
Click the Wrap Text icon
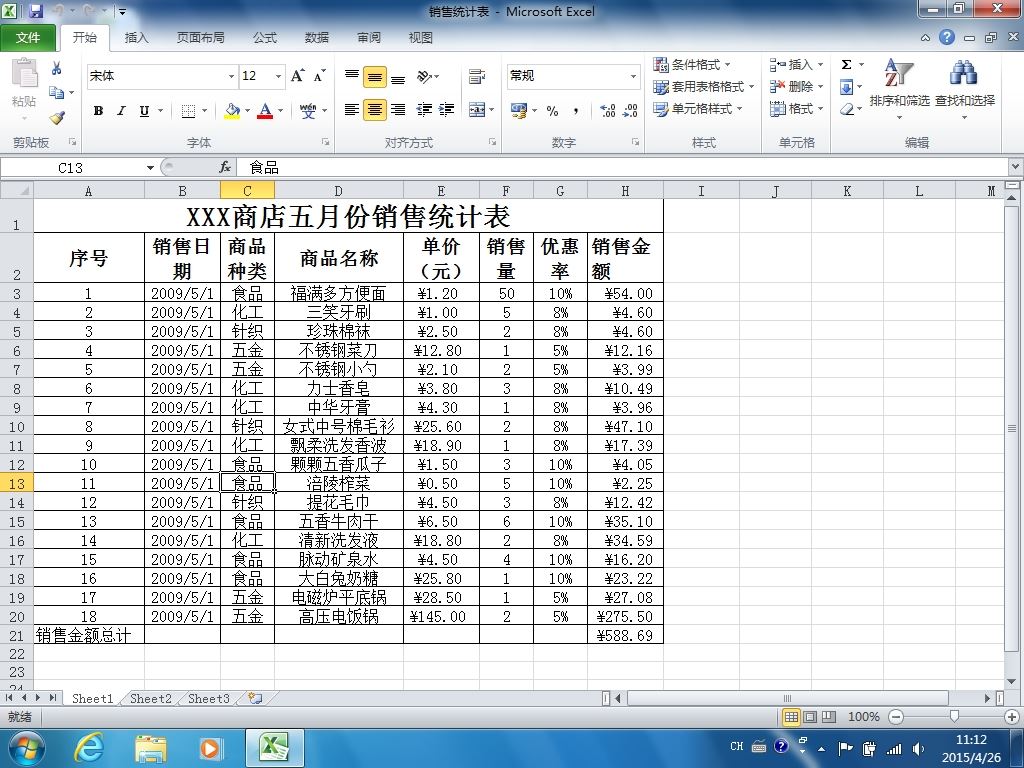point(477,76)
